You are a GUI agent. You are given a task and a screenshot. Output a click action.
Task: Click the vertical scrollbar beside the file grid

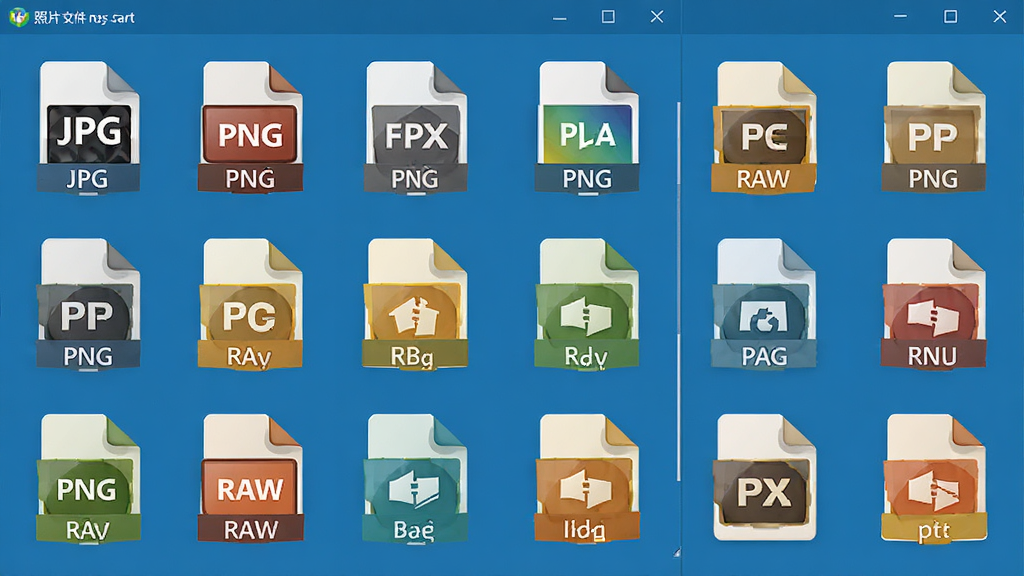(679, 291)
